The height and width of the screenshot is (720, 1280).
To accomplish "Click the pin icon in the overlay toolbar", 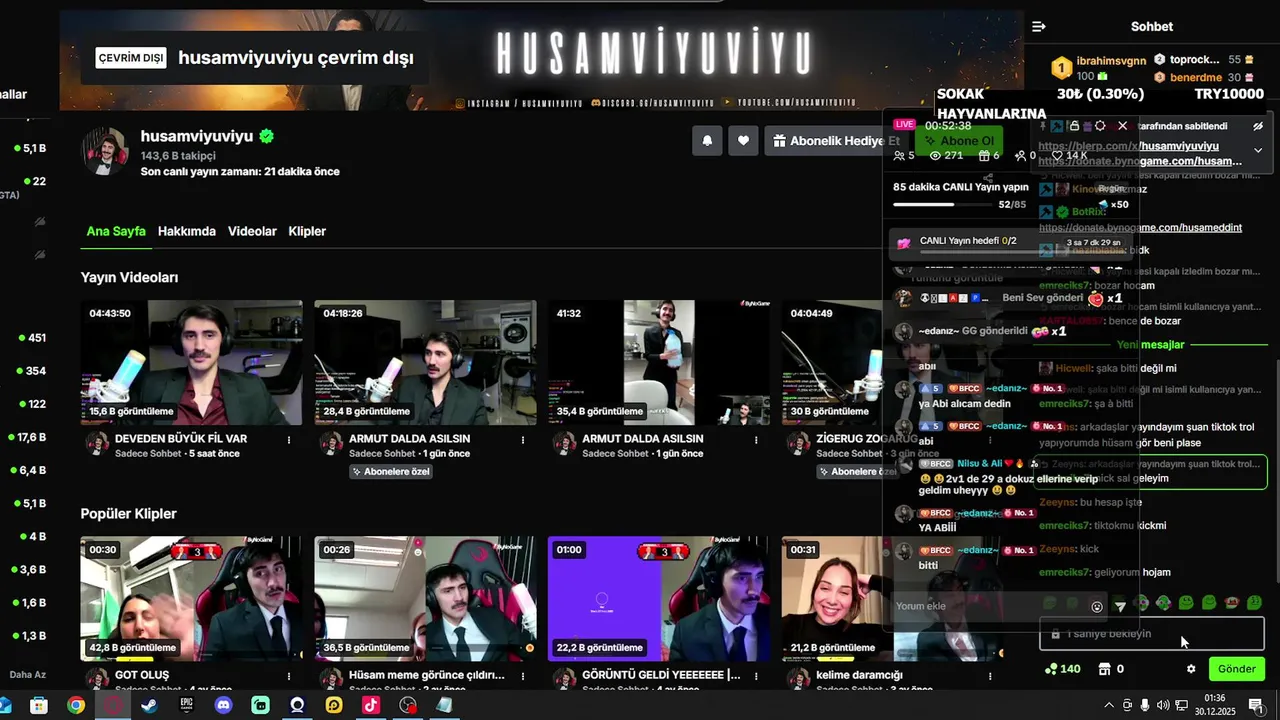I will tap(1042, 126).
